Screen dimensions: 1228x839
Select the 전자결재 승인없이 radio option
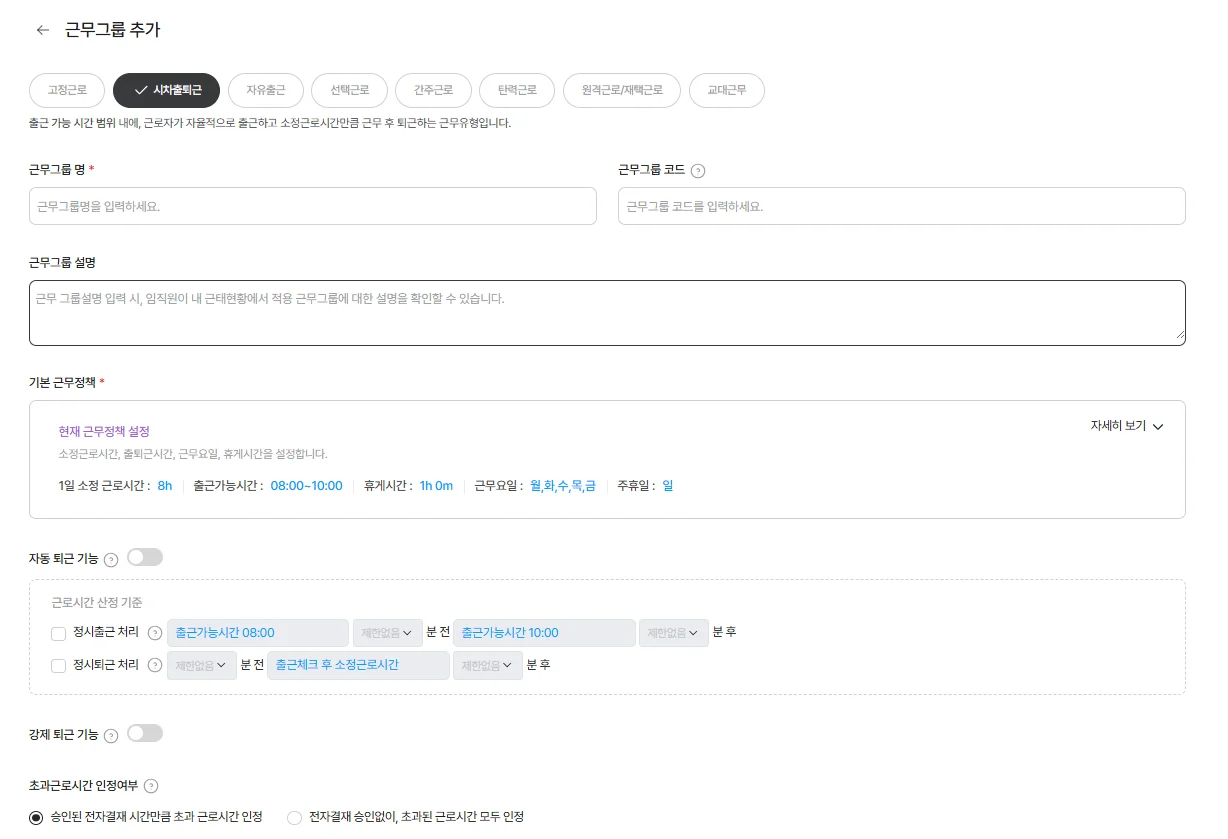pyautogui.click(x=295, y=817)
